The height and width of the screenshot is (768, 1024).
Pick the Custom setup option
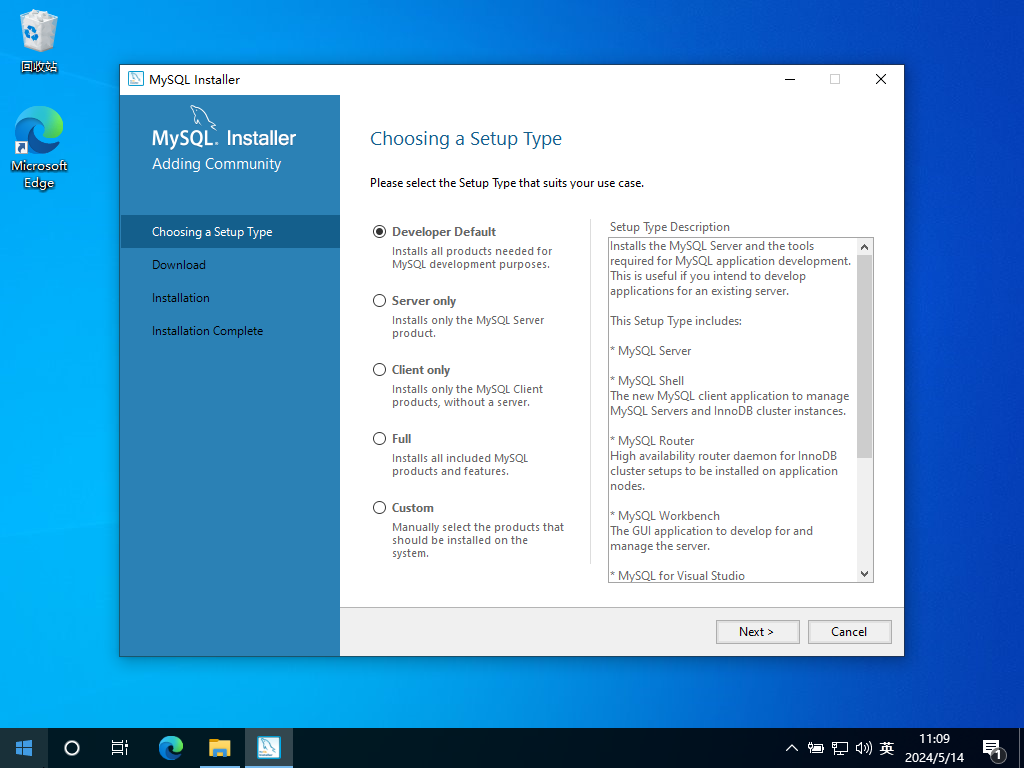point(380,508)
